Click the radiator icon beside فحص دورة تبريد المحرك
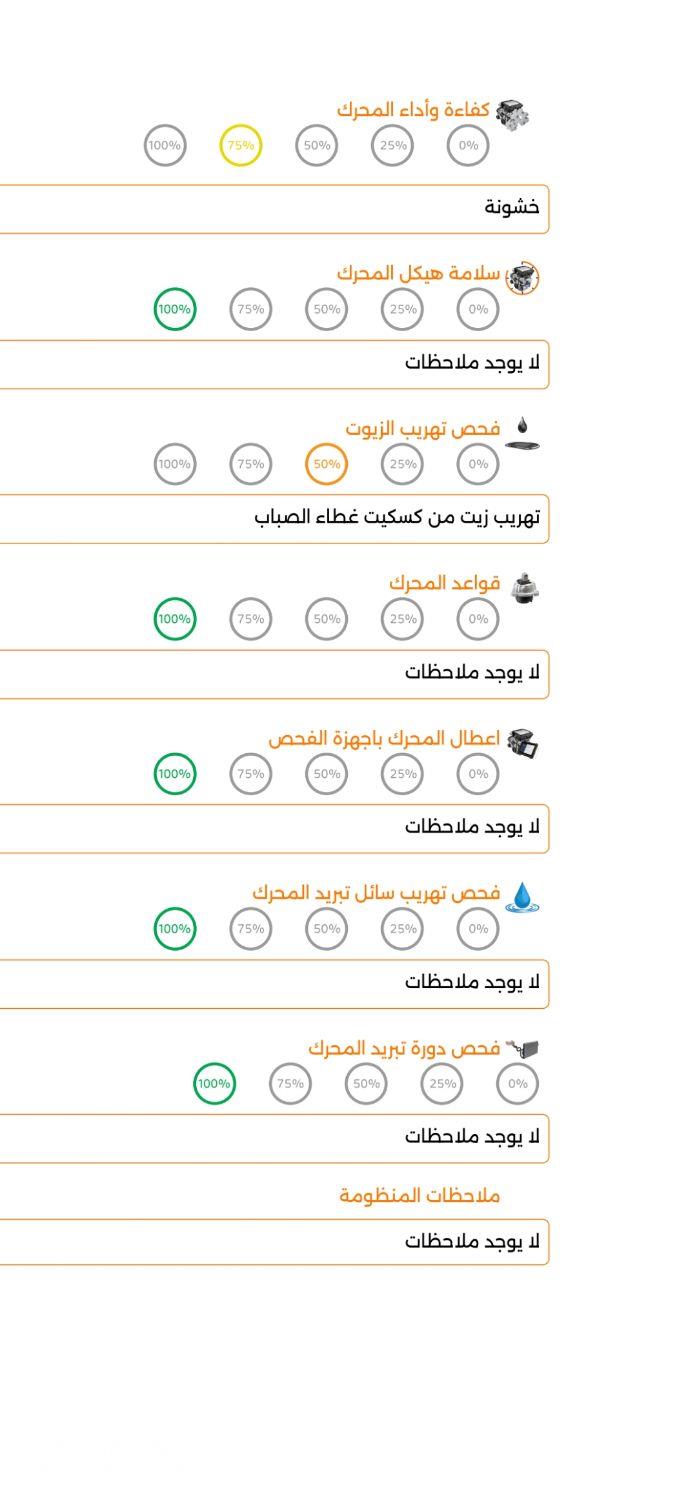This screenshot has height=1500, width=697. pos(524,1048)
